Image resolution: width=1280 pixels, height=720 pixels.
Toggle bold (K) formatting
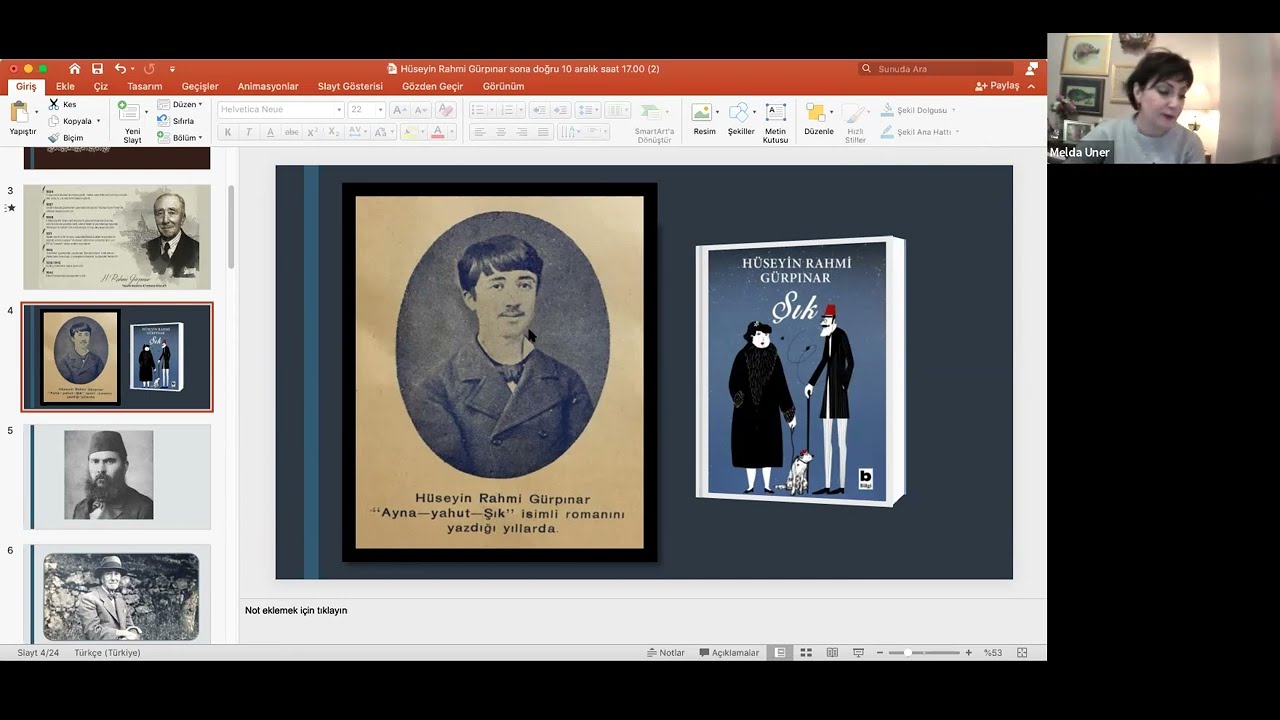[x=228, y=132]
